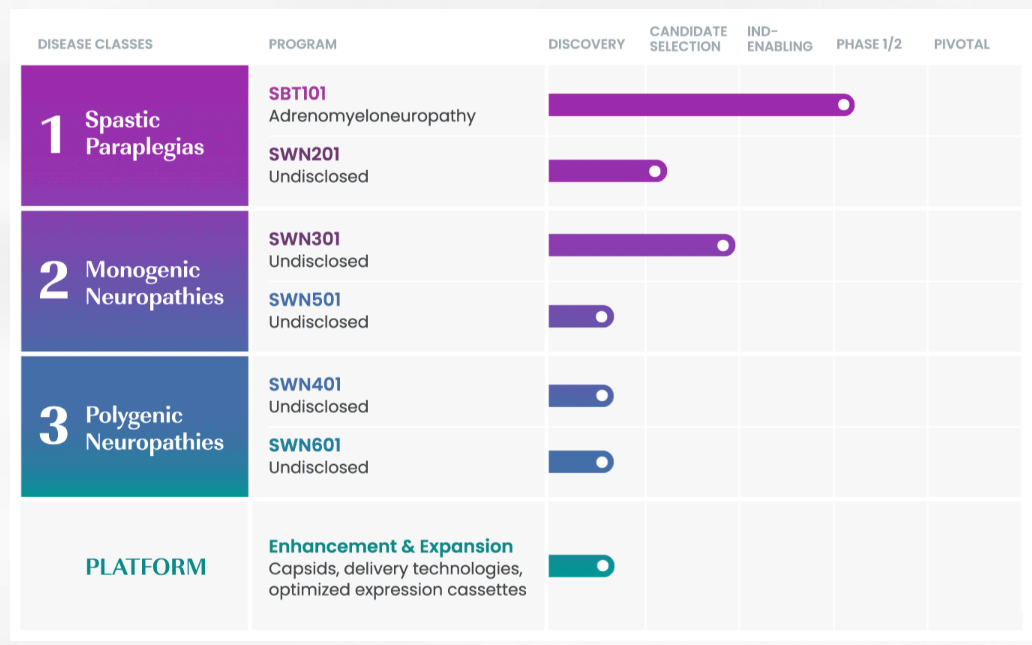Select the SWN201 program label

tap(304, 154)
